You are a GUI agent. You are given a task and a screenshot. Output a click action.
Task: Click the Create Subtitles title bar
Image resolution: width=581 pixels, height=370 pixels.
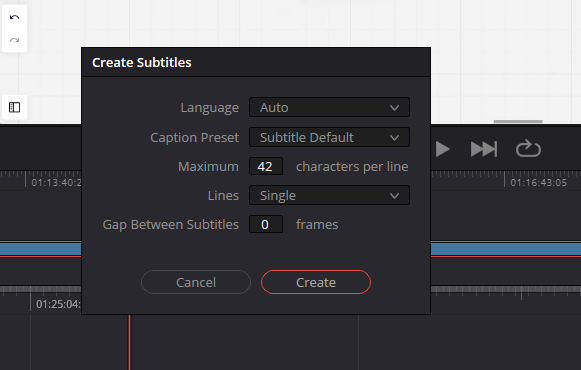pyautogui.click(x=256, y=63)
